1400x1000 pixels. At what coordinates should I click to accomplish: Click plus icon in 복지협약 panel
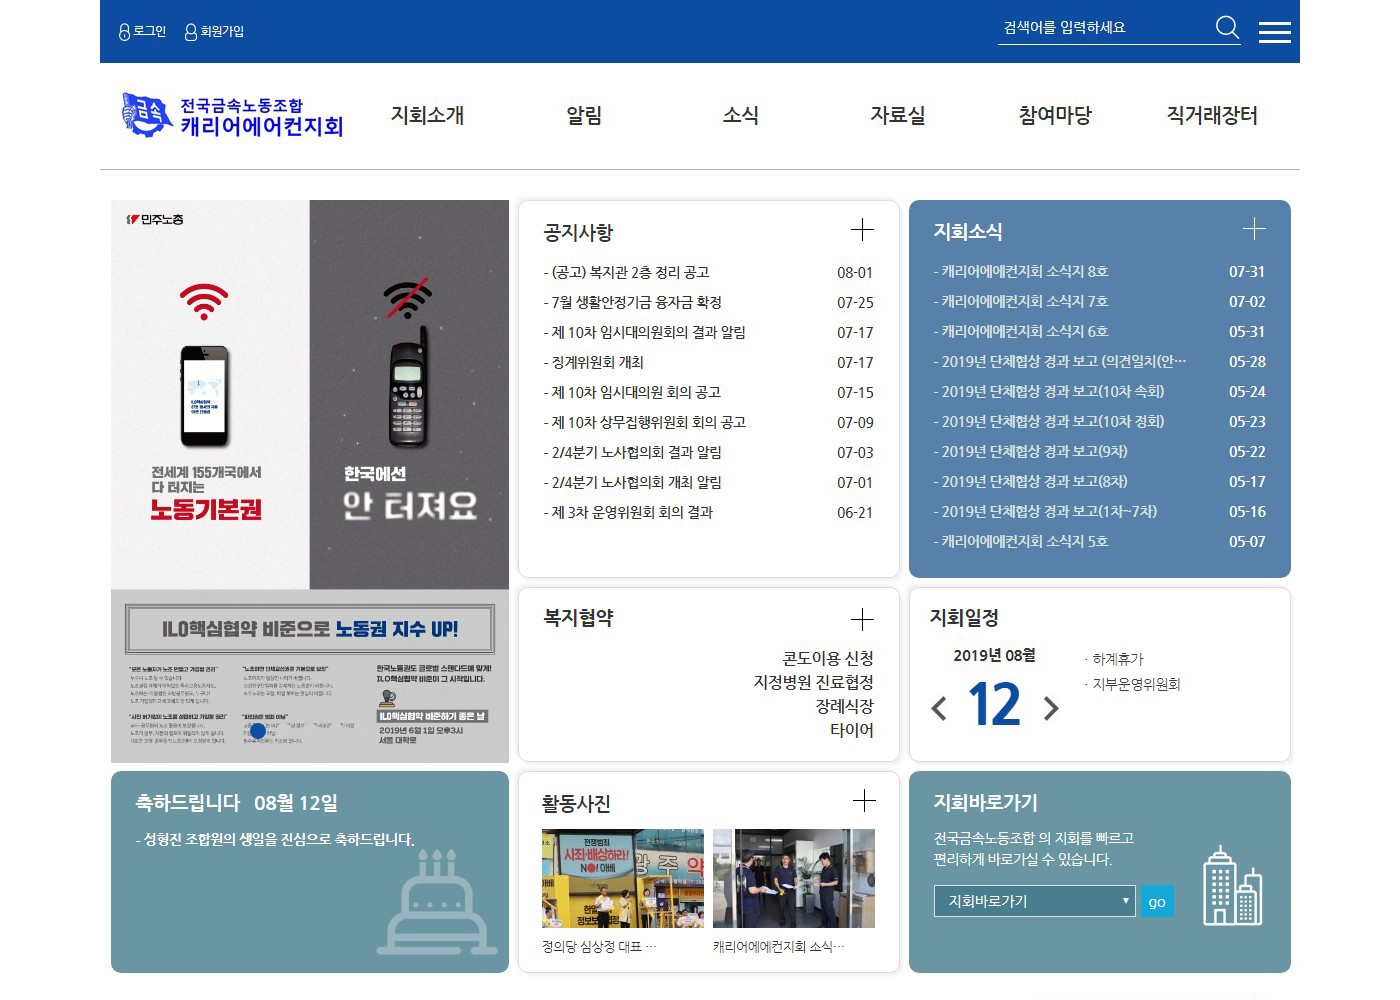coord(862,619)
